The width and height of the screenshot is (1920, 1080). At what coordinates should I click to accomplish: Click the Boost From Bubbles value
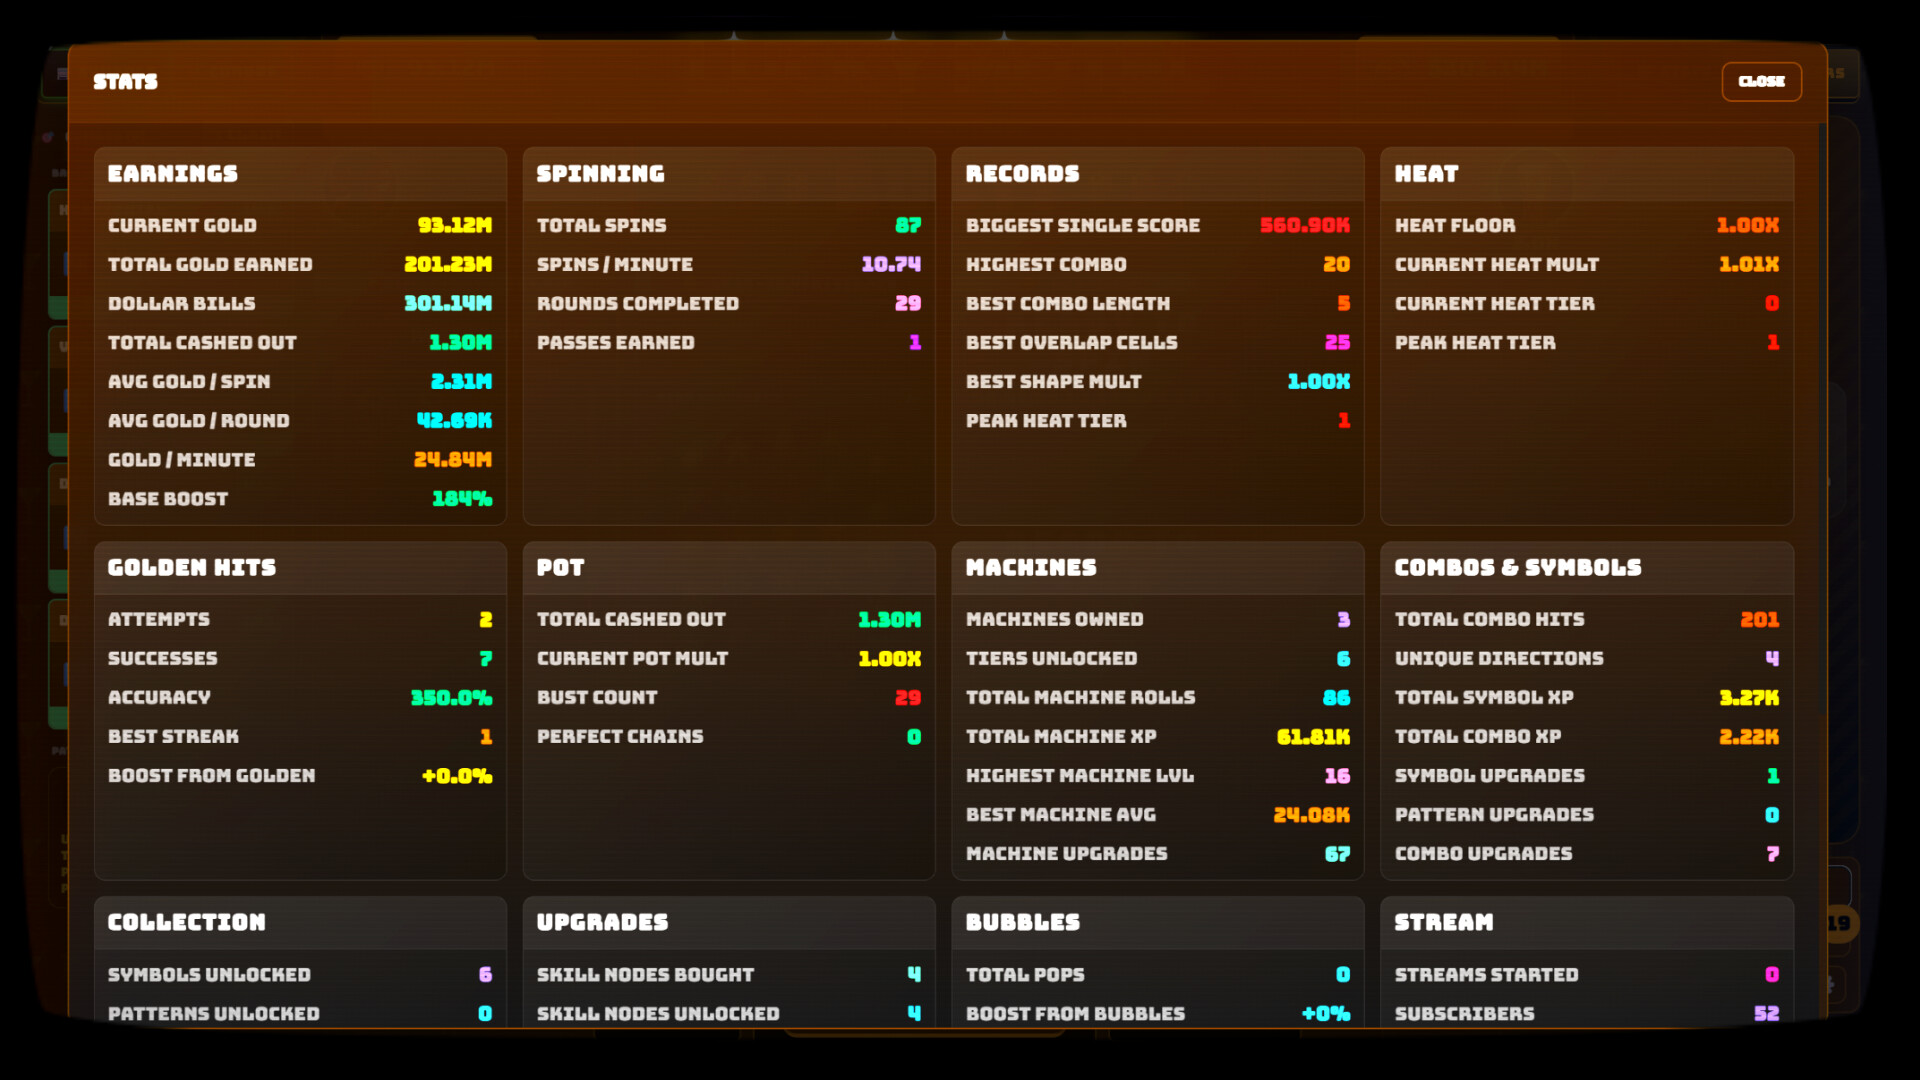coord(1325,1013)
